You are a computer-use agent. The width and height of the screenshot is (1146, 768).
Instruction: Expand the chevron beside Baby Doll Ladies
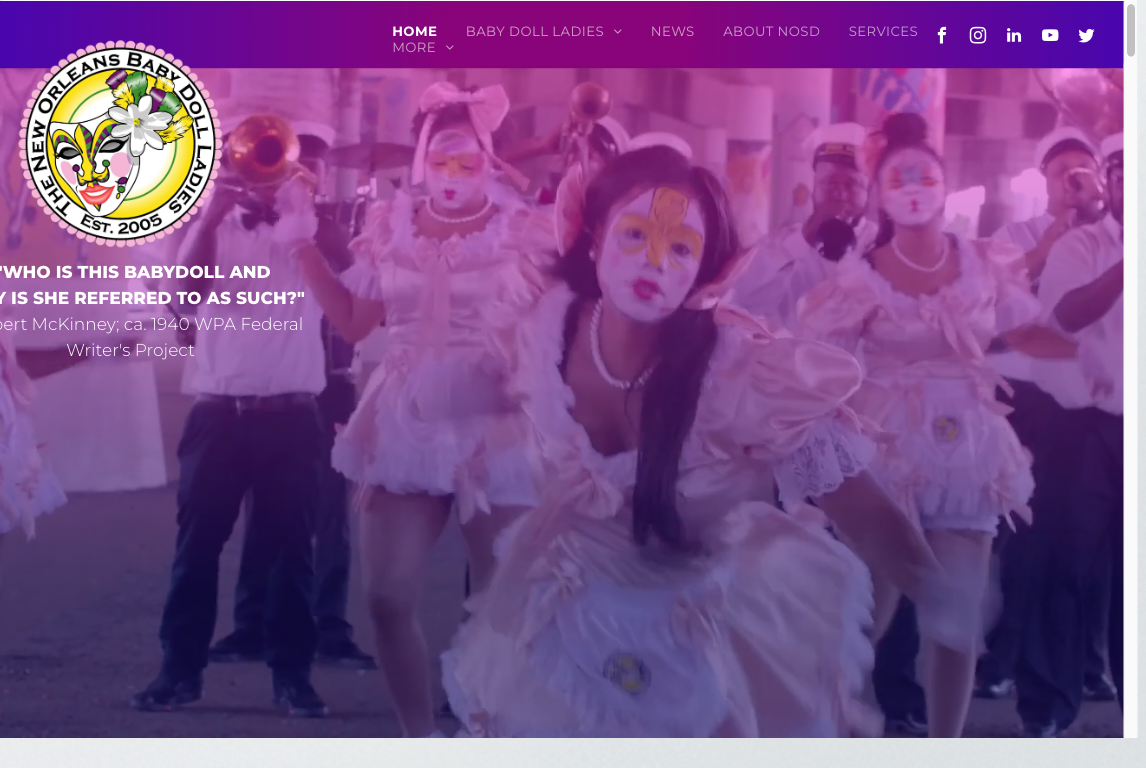pos(618,32)
